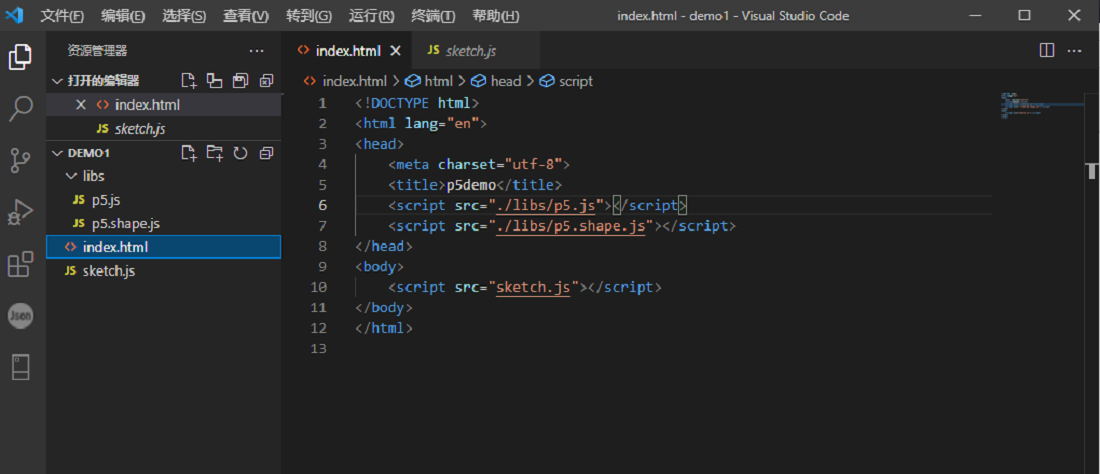
Task: Collapse all folders in DEMO1 explorer
Action: 267,153
